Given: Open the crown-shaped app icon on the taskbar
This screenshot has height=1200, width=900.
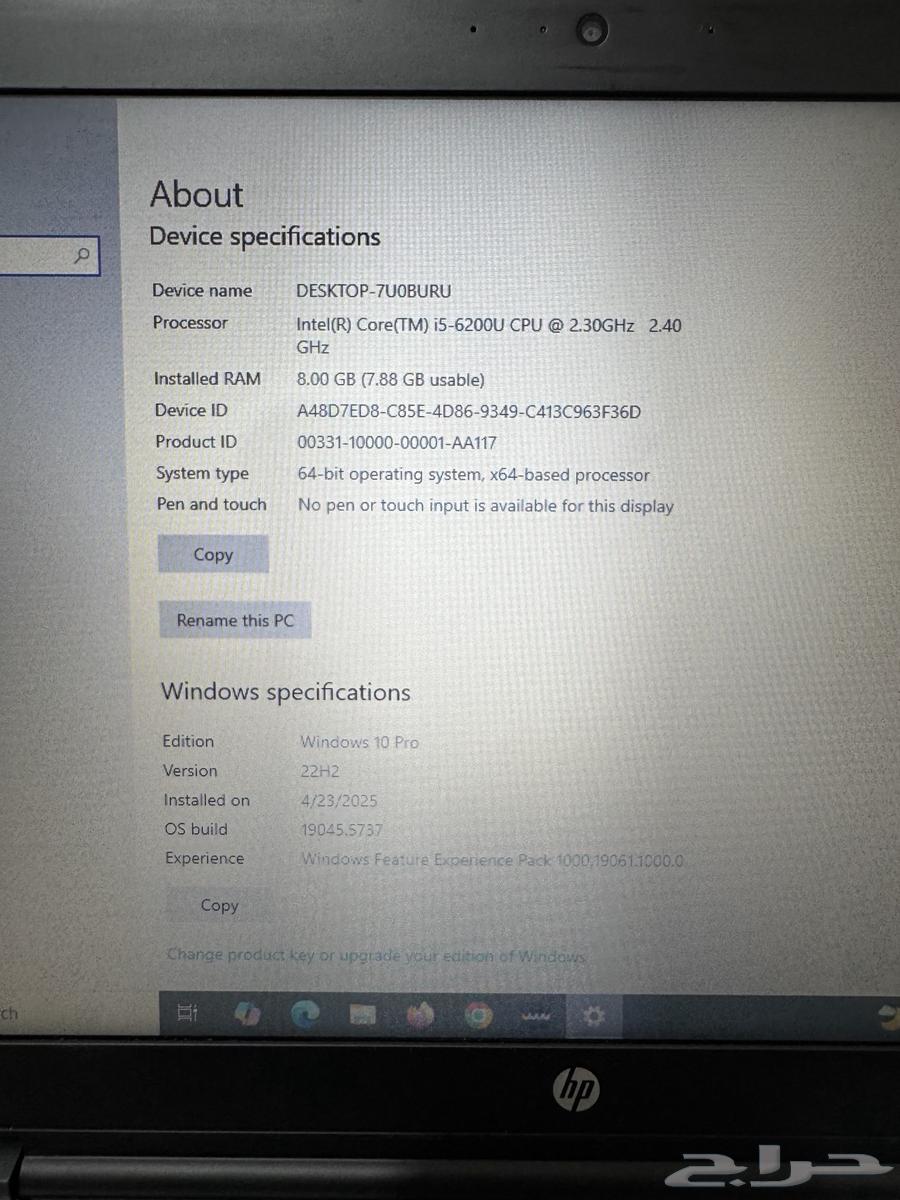Looking at the screenshot, I should pos(537,1014).
